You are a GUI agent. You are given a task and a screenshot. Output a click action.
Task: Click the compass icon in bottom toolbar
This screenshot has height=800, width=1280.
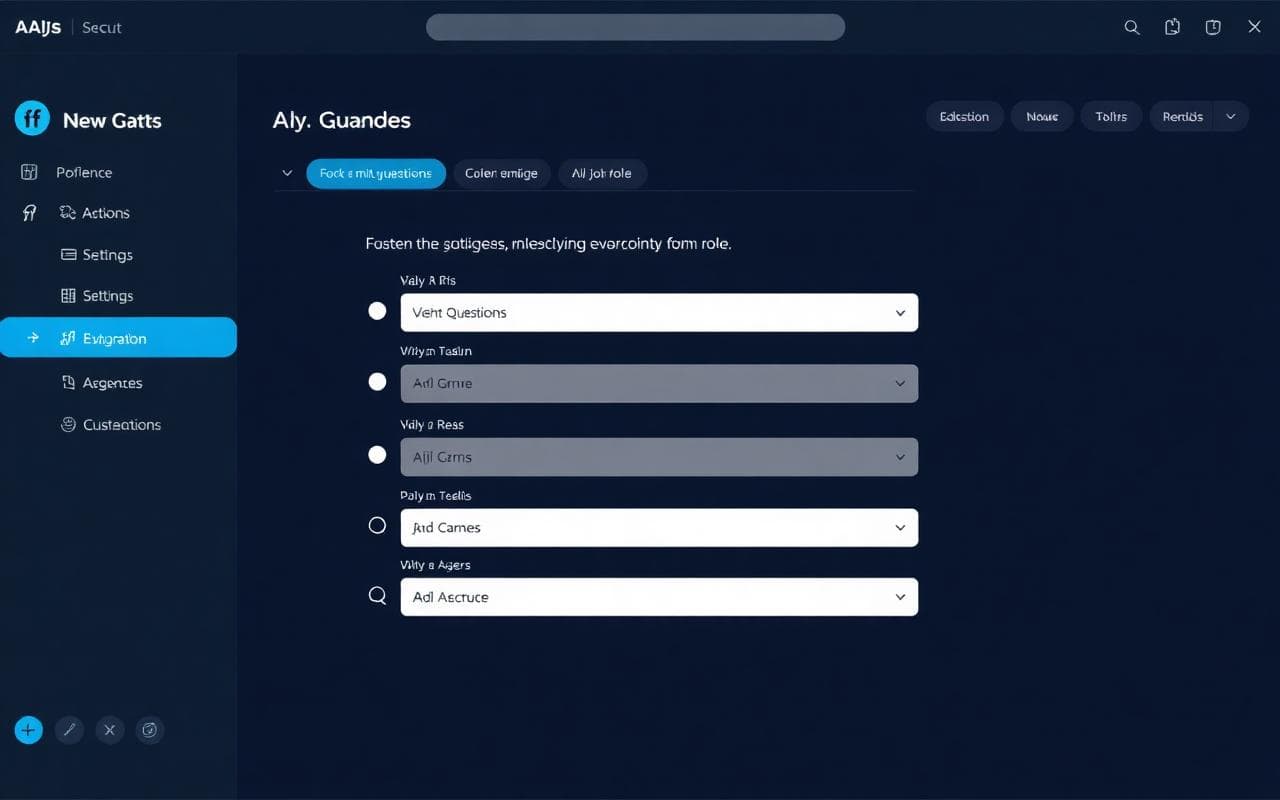tap(150, 730)
